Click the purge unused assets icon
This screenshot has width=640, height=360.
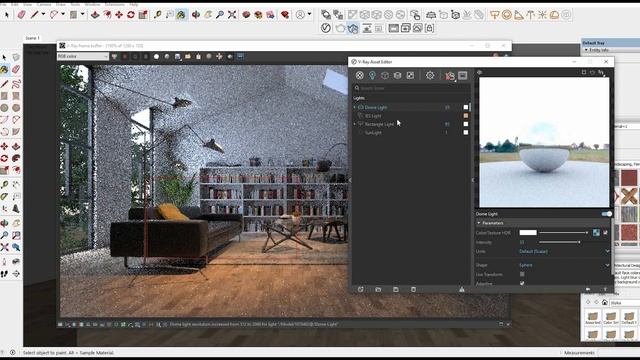point(462,289)
